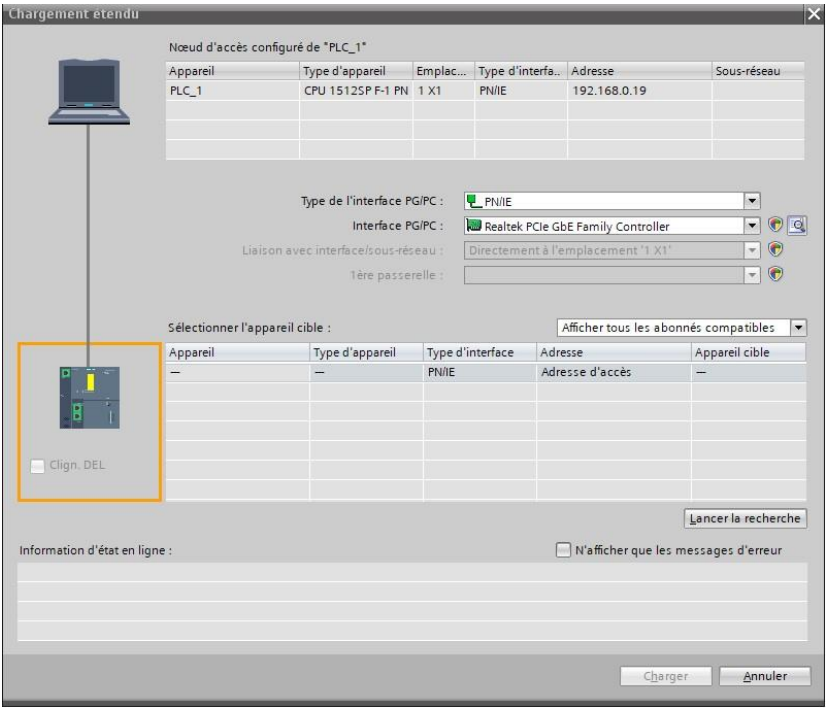Screen dimensions: 829x708
Task: Click PN/IE cell in target device table
Action: point(480,372)
